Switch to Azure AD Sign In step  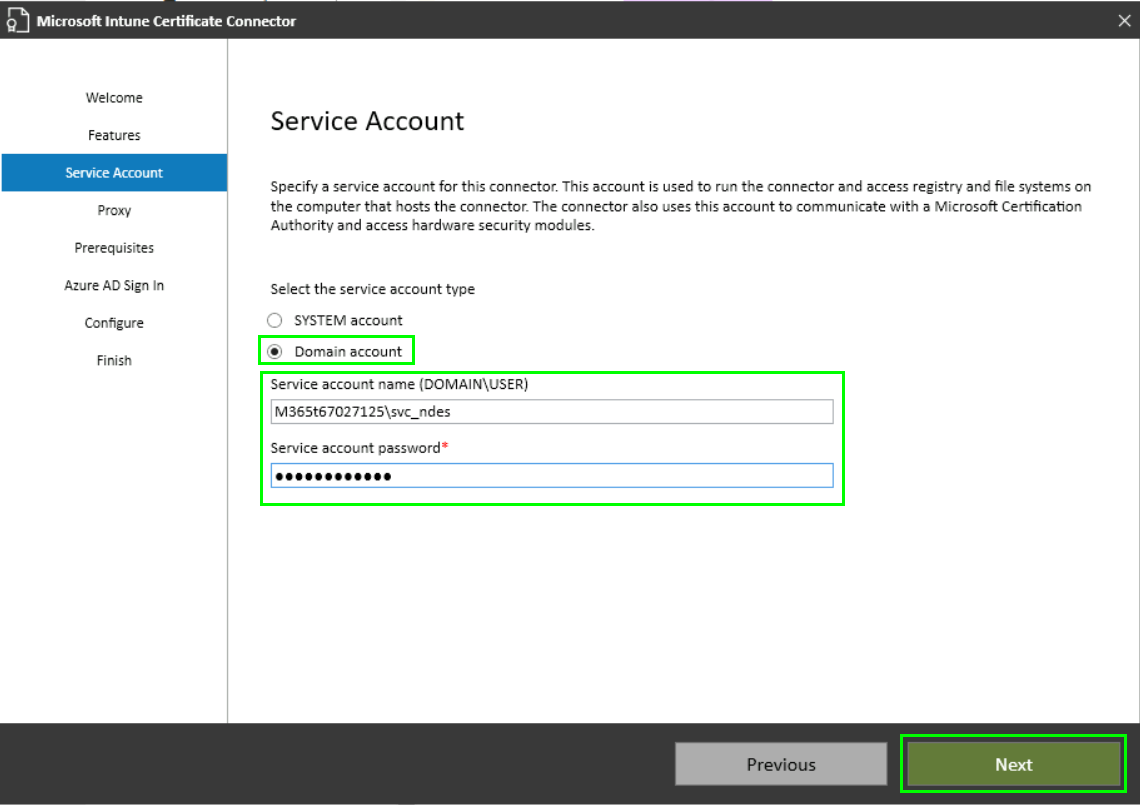pyautogui.click(x=114, y=286)
